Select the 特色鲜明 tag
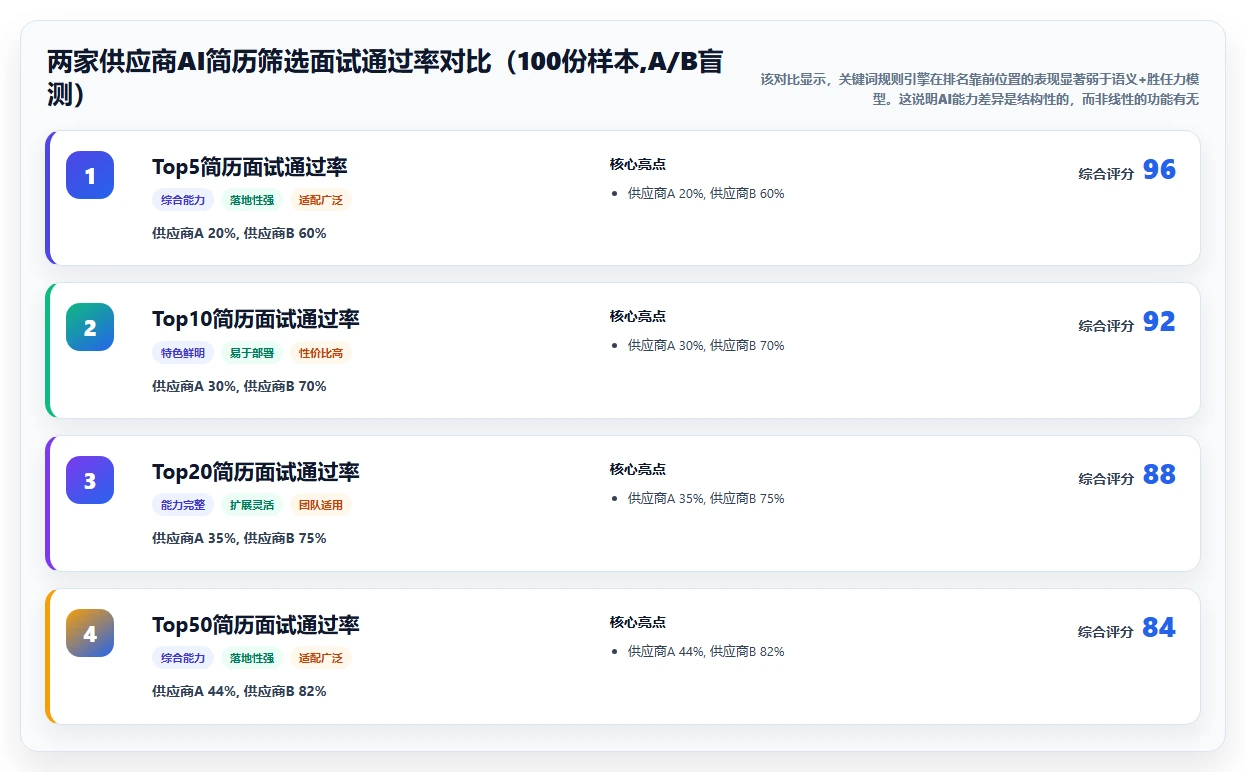Viewport: 1246px width, 772px height. [x=183, y=353]
